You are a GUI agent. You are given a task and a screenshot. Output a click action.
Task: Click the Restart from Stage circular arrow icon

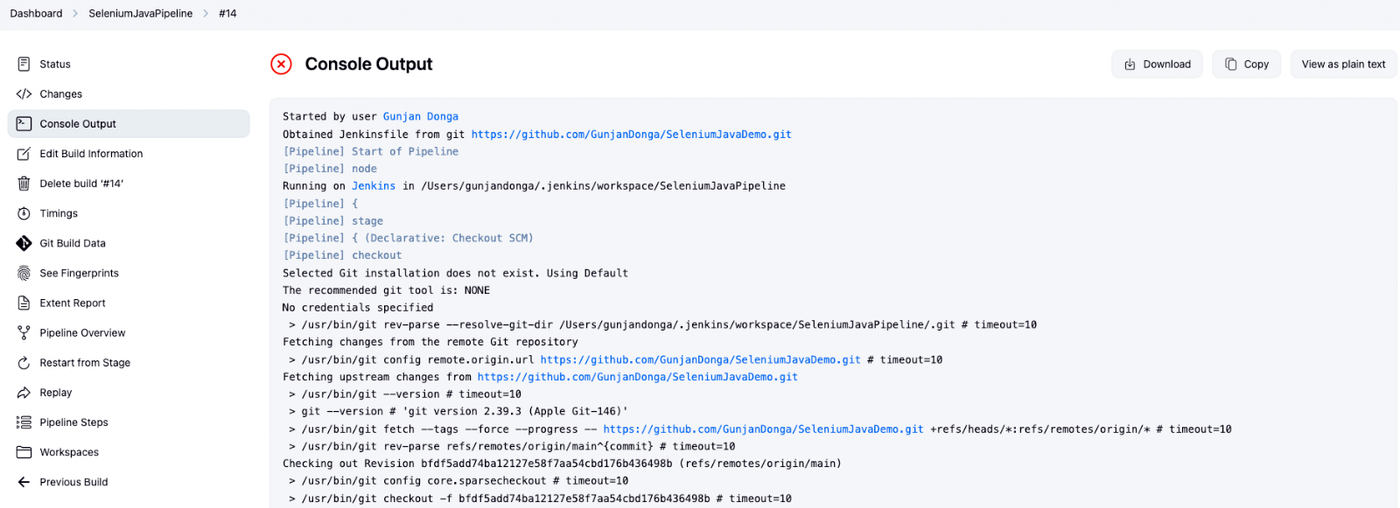24,363
